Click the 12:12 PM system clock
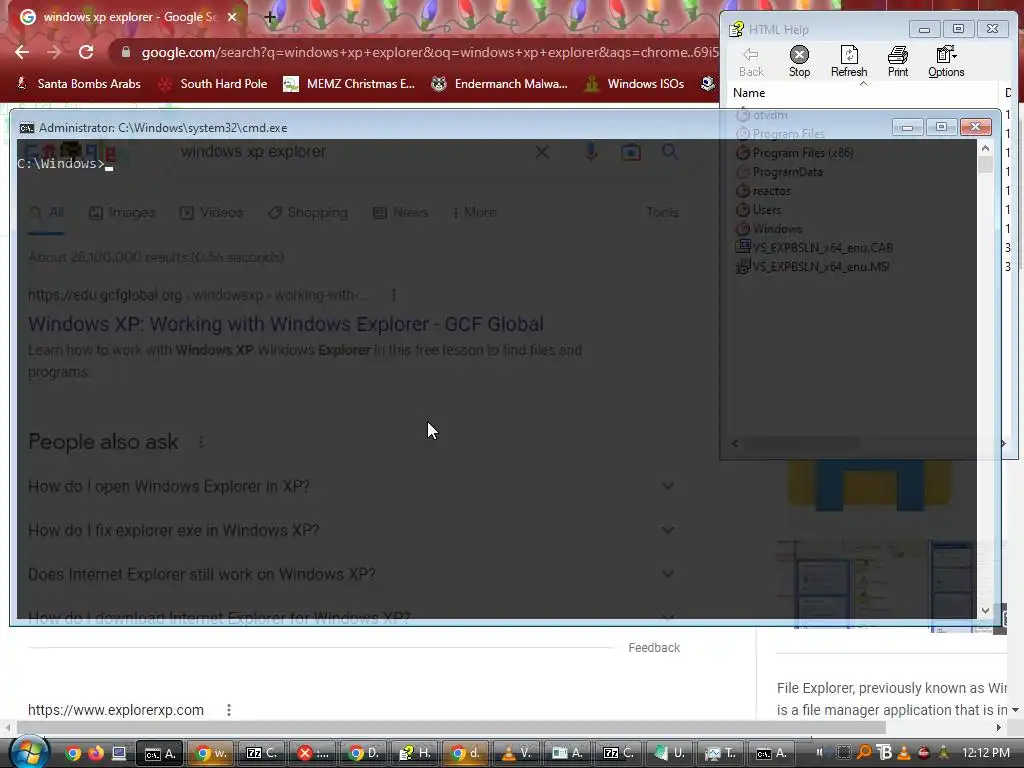 (985, 753)
